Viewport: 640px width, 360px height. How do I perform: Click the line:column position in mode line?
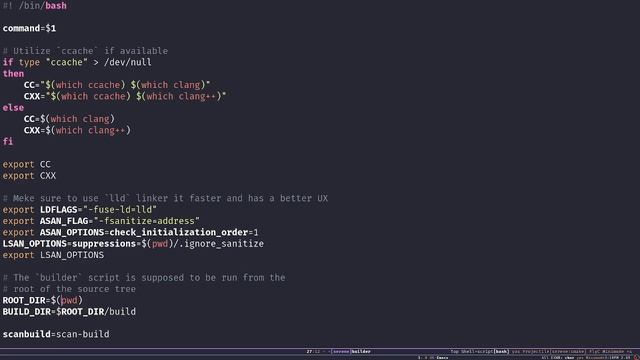313,351
